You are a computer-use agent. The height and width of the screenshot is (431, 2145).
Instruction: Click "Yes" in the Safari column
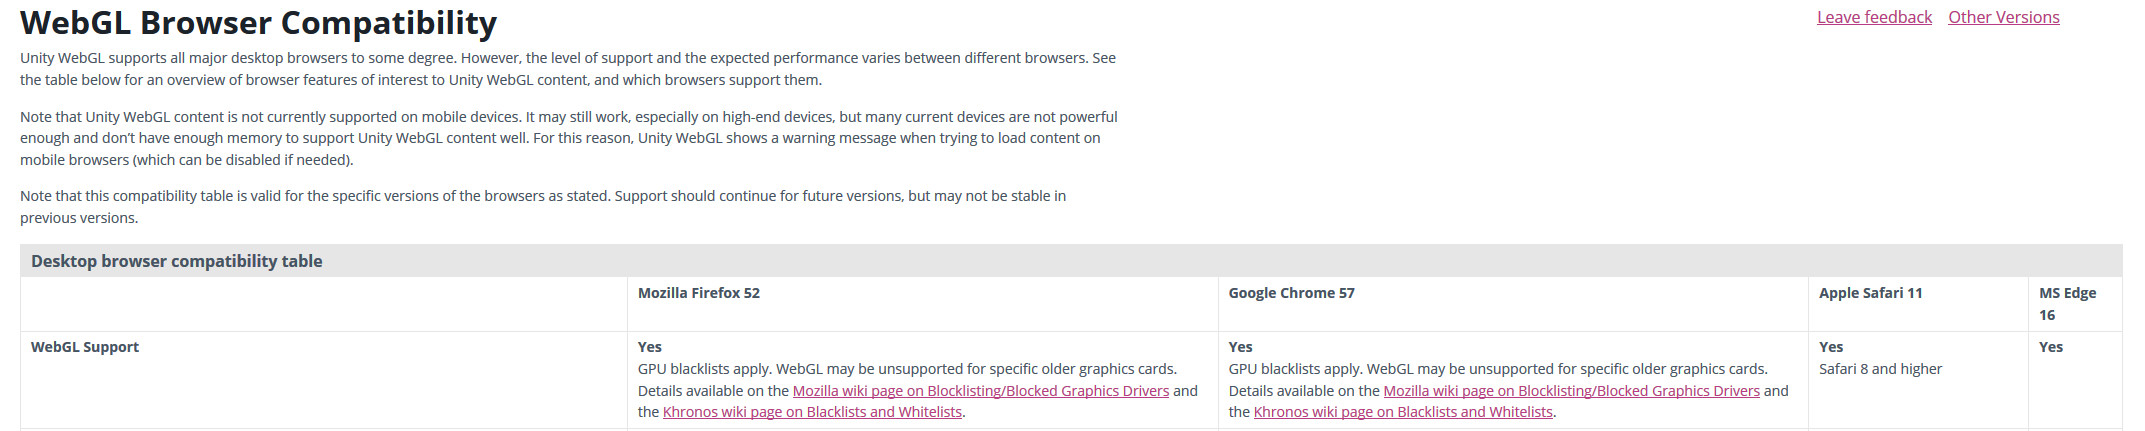coord(1831,347)
